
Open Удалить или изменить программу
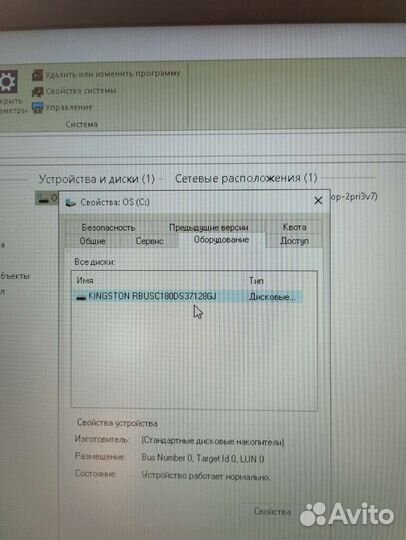click(113, 74)
